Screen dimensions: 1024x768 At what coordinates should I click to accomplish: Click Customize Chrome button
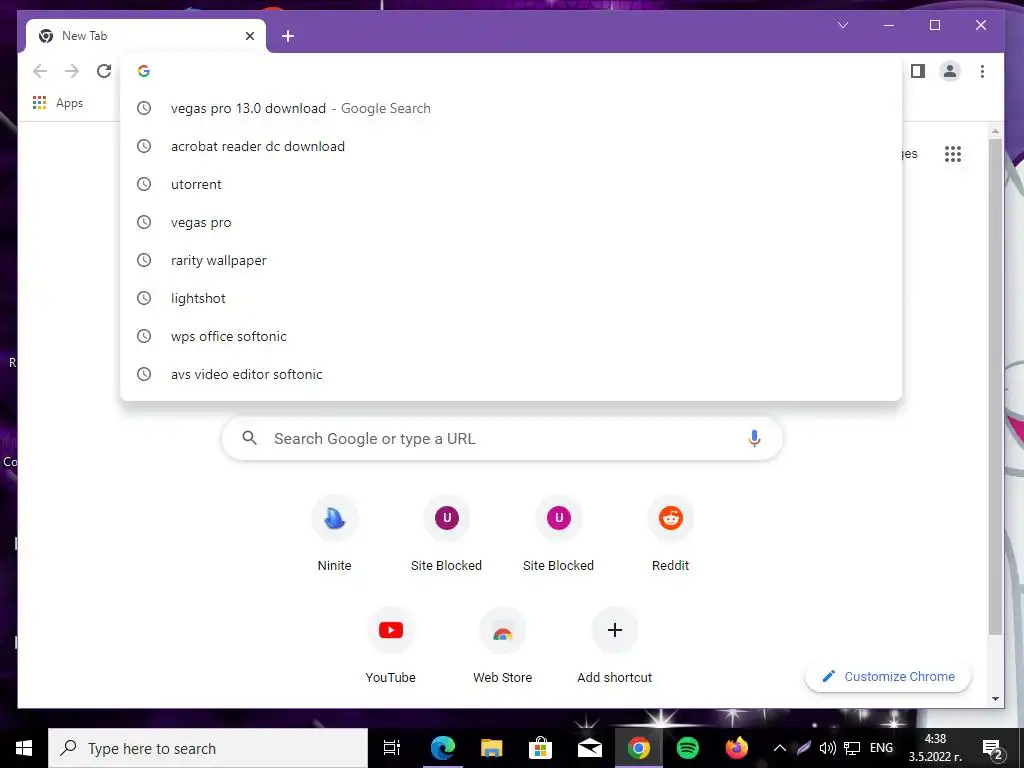coord(888,677)
